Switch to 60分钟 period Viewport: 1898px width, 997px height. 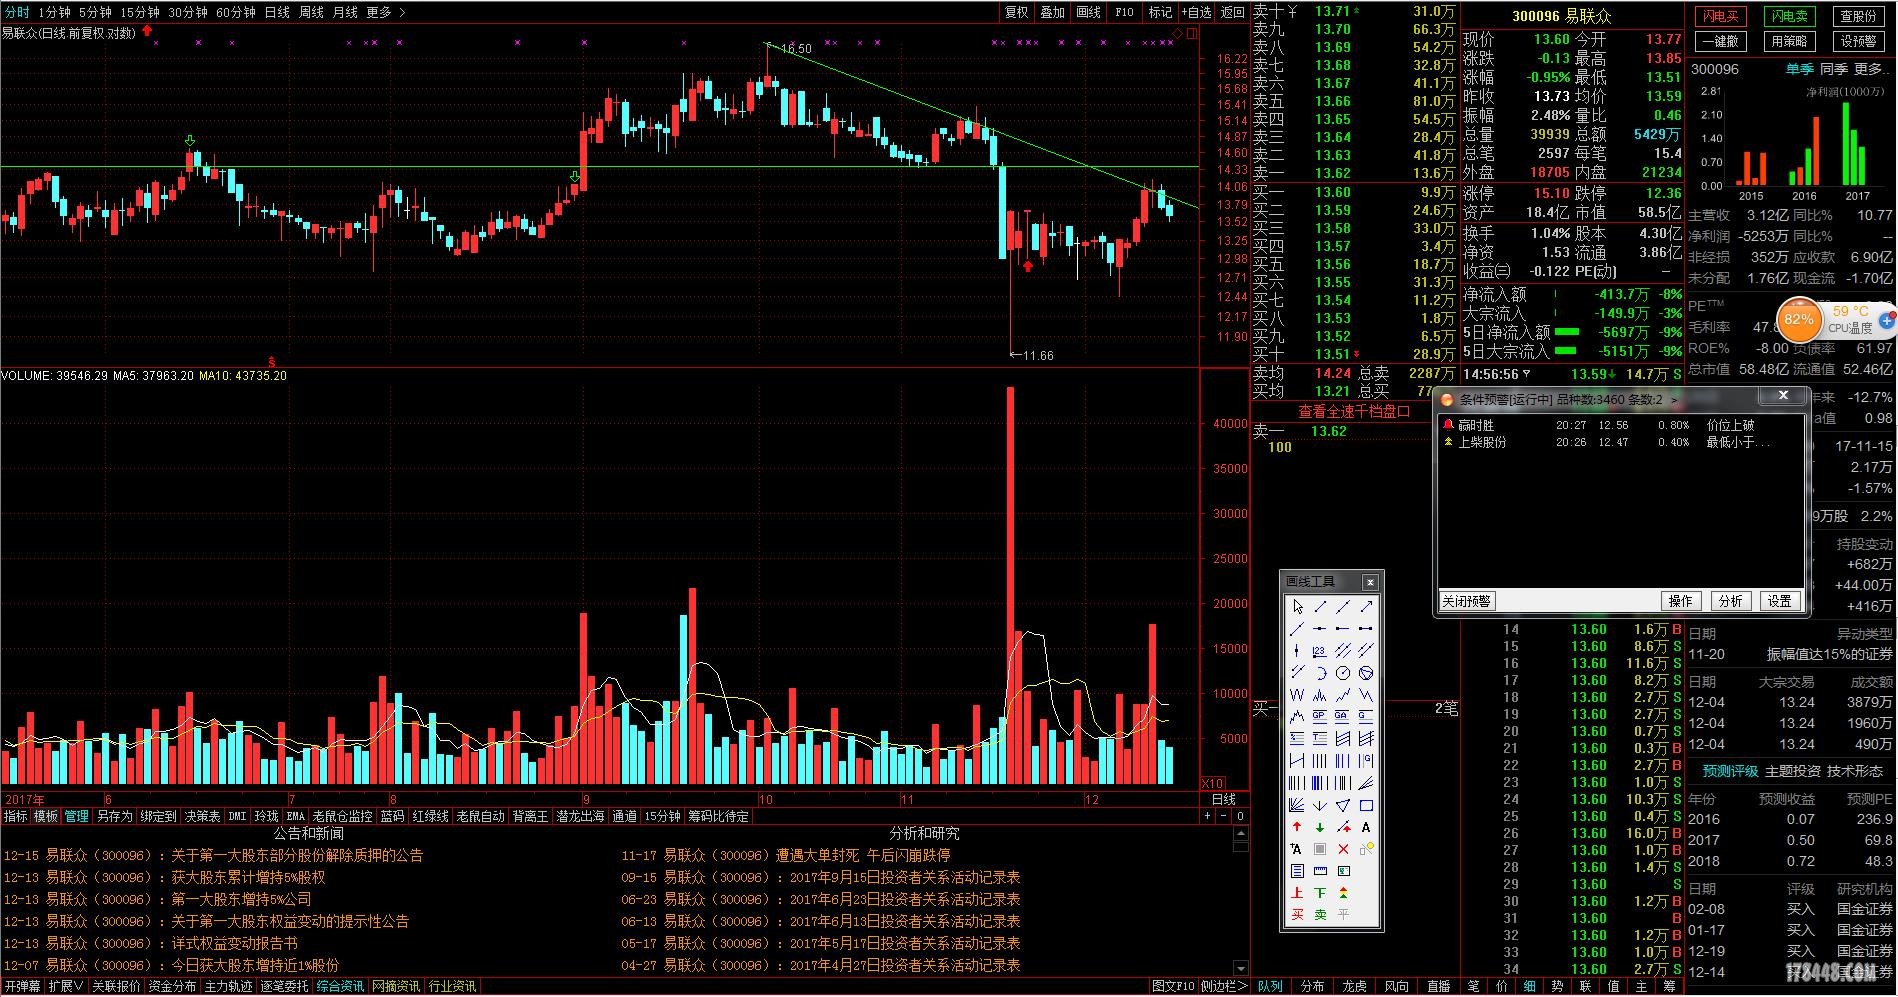236,12
